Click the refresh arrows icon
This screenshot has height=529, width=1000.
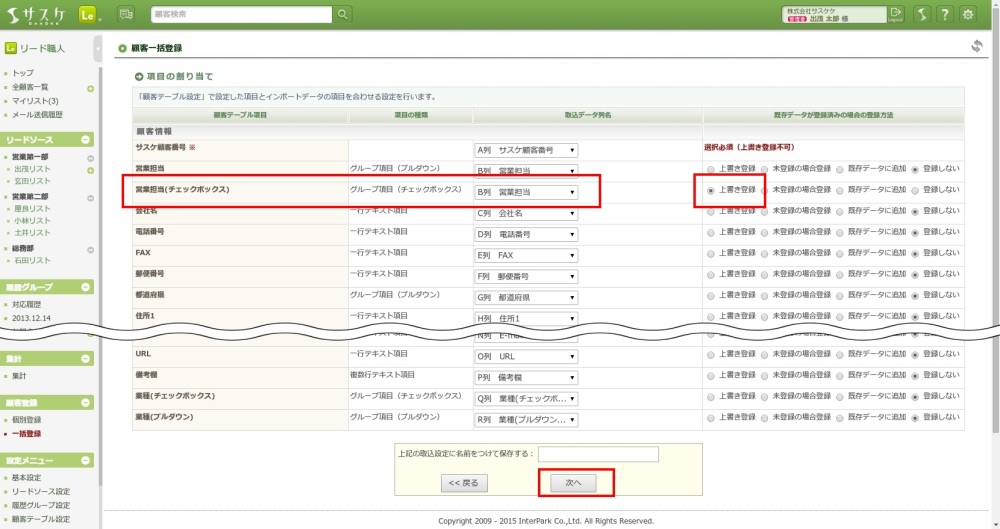977,46
